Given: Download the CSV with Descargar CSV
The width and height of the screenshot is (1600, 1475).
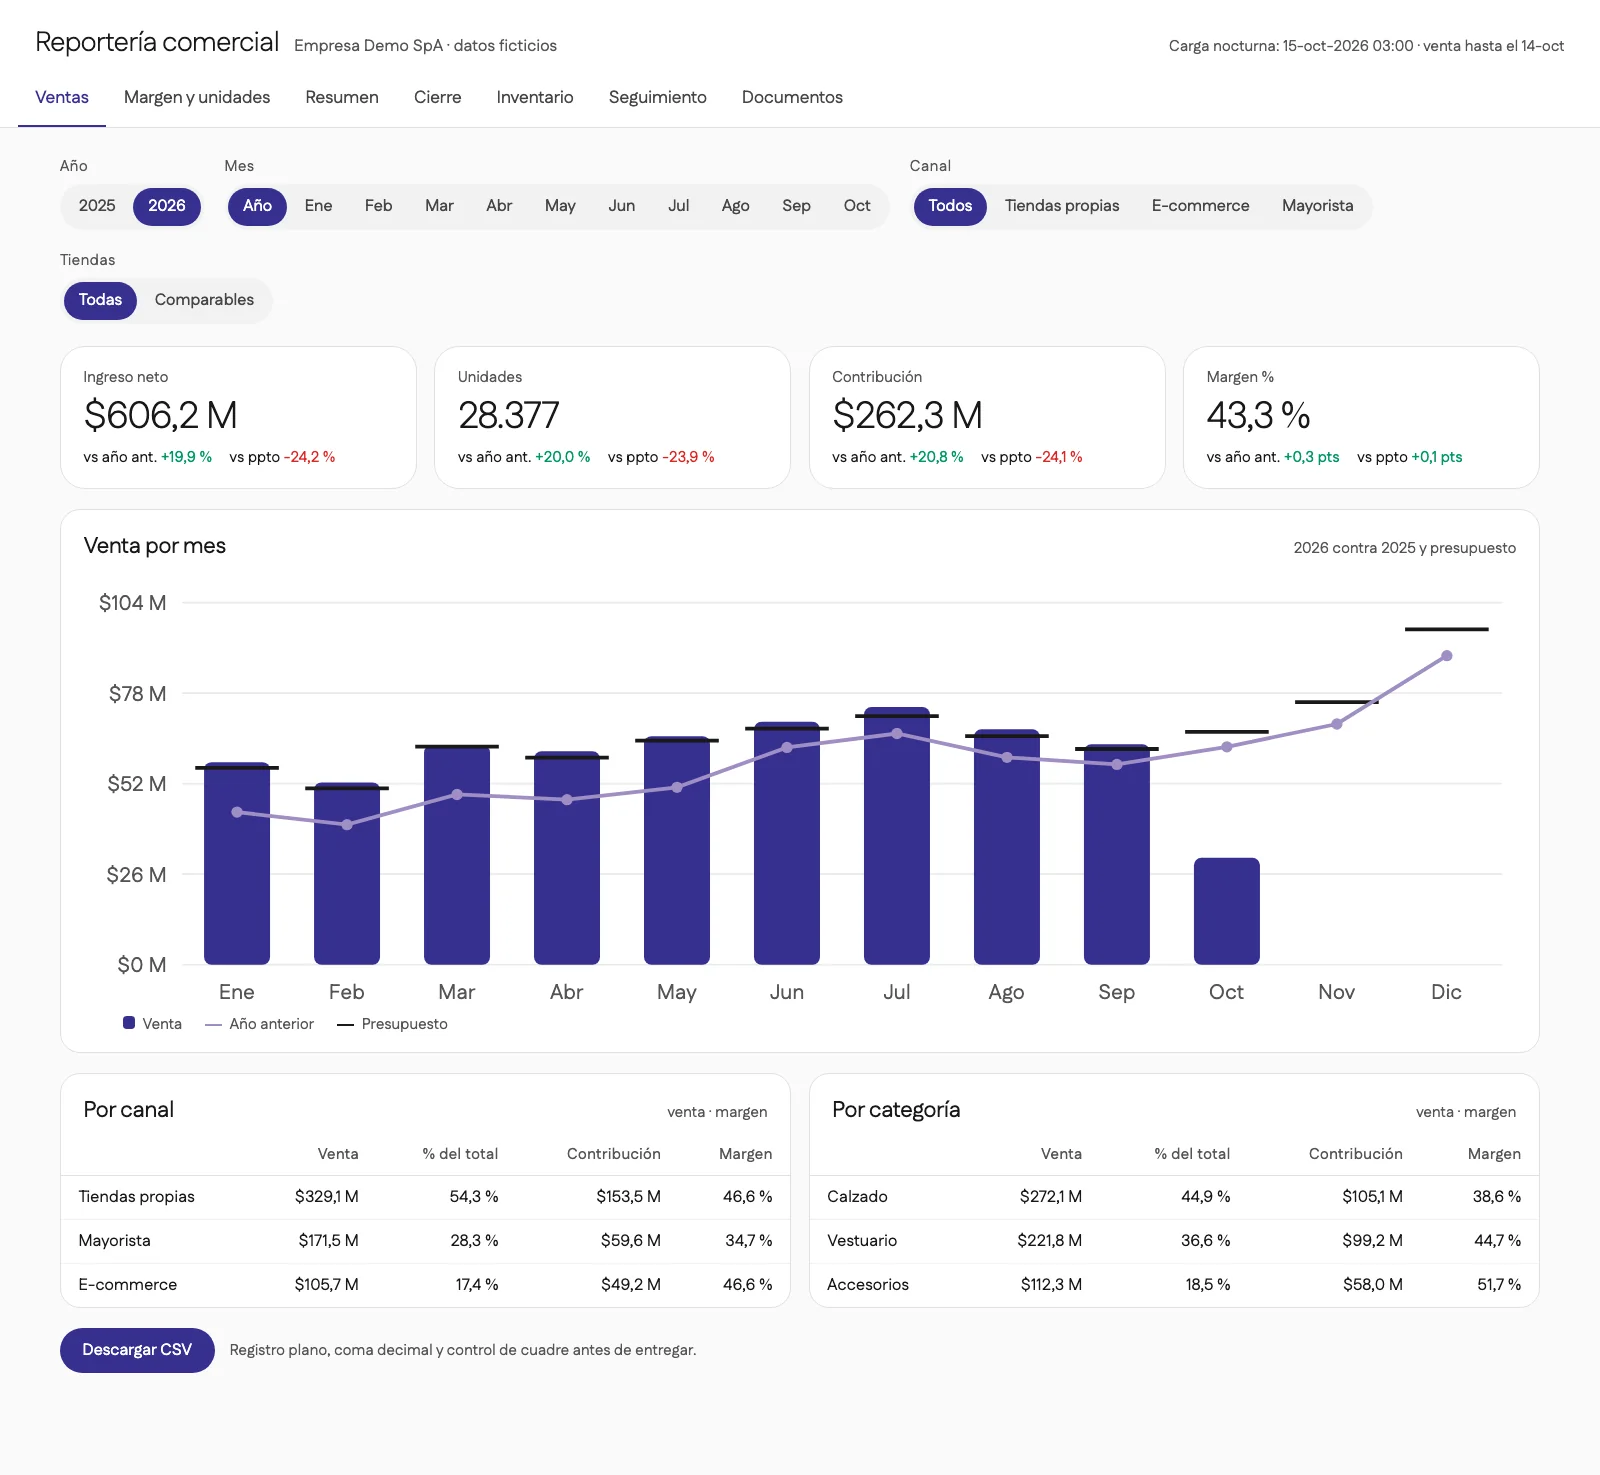Looking at the screenshot, I should click(137, 1350).
